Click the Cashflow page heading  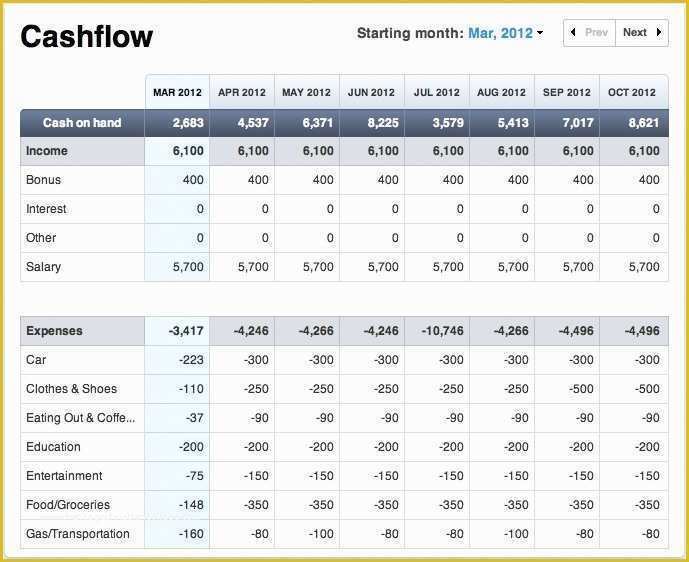(87, 36)
